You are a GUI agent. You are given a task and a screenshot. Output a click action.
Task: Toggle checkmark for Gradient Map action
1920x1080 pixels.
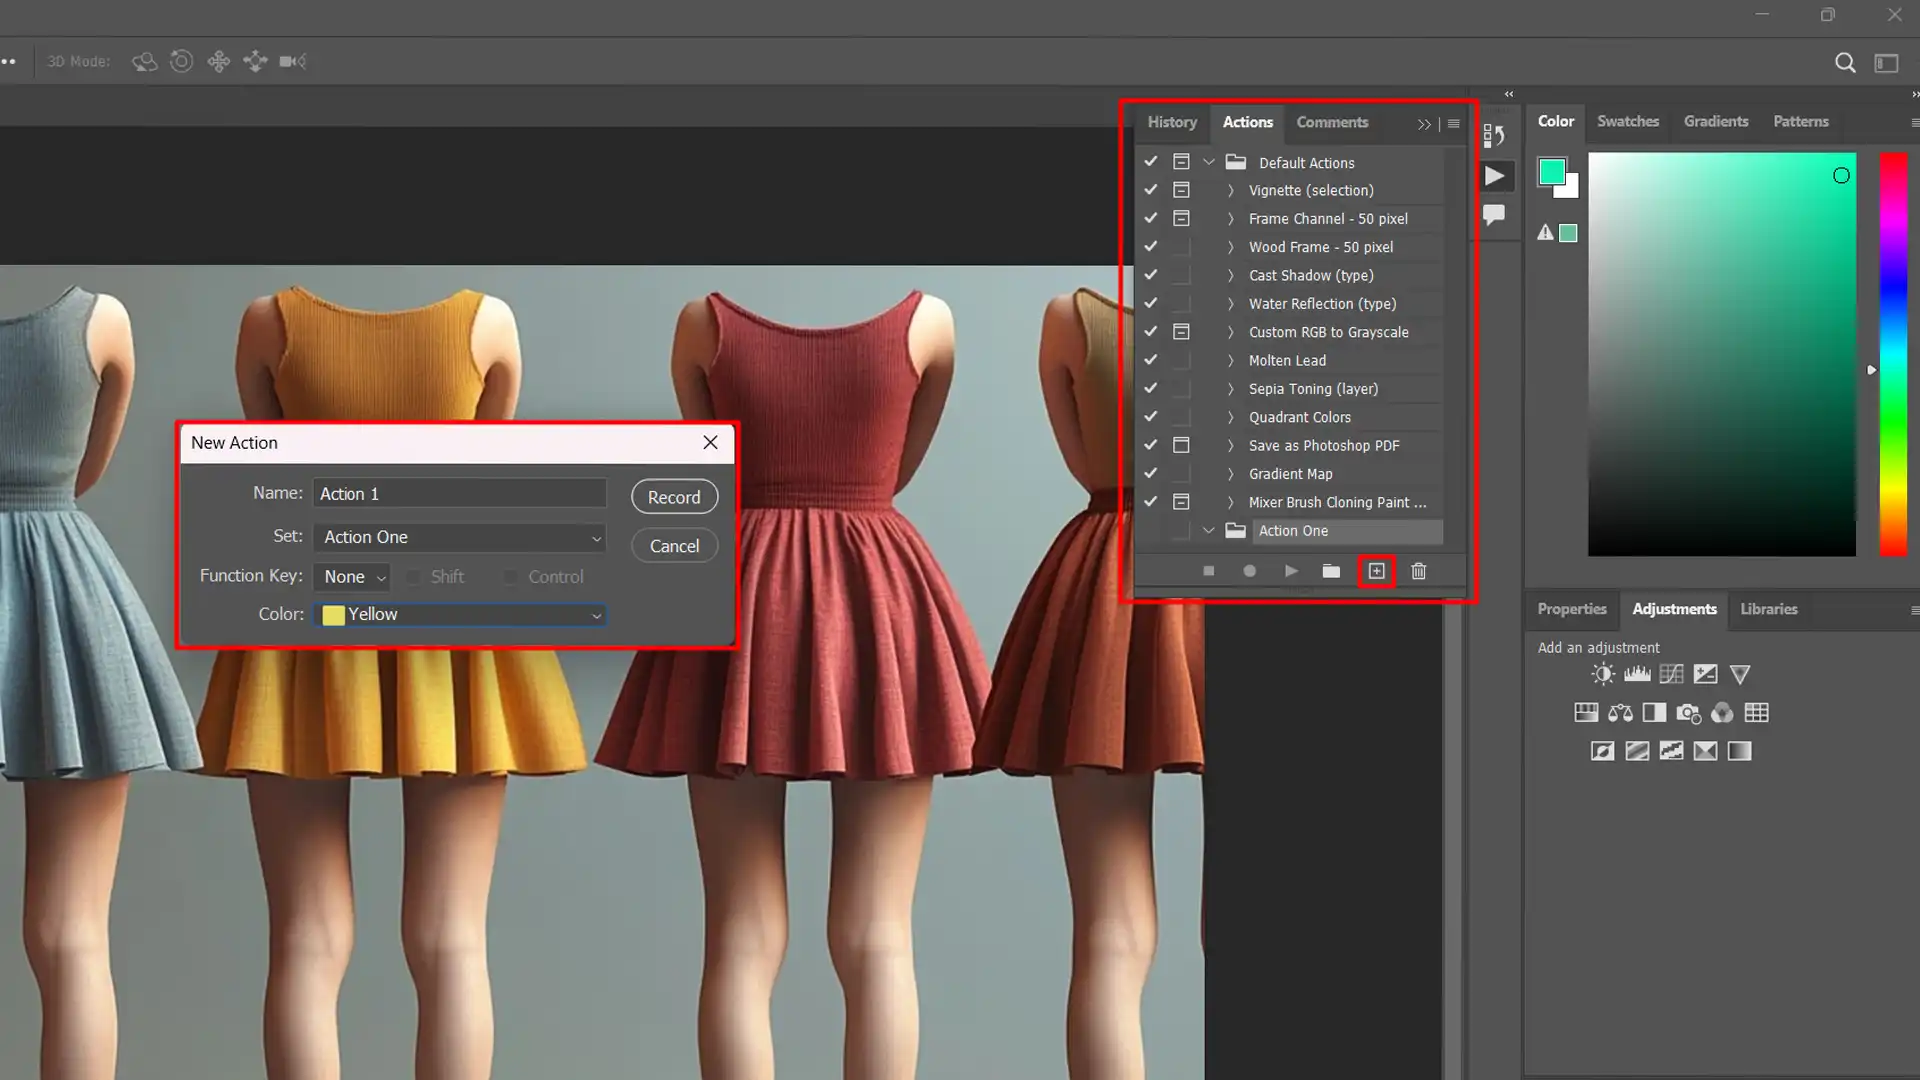coord(1151,473)
